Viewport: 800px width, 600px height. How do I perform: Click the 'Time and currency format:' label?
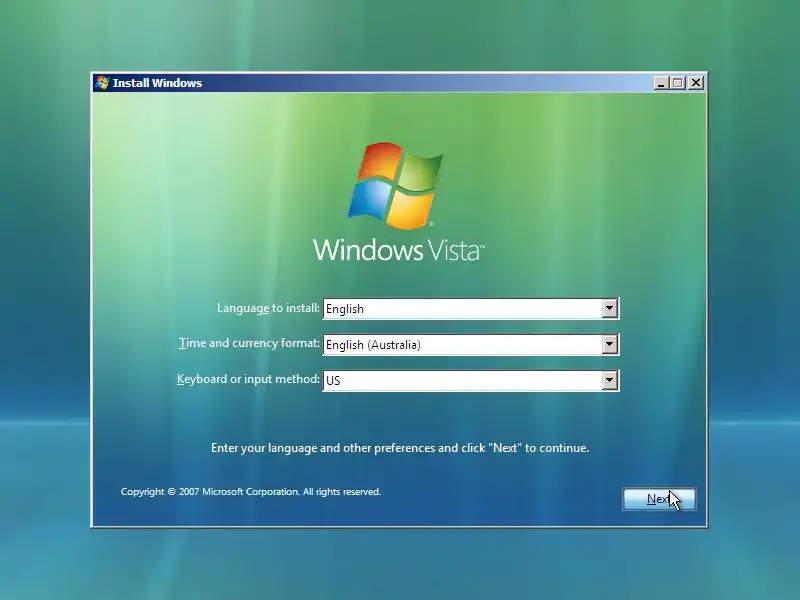(x=249, y=343)
